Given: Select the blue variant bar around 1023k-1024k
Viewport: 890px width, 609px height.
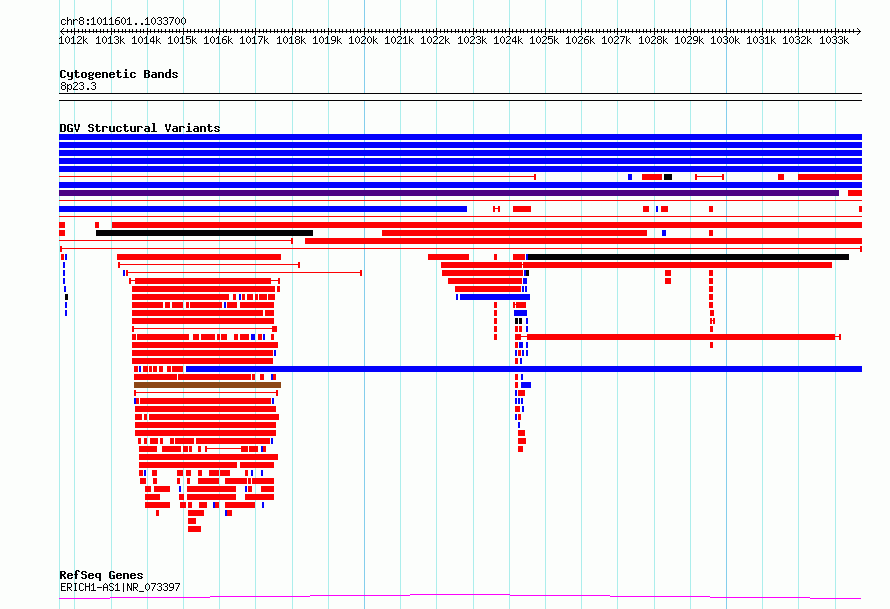Looking at the screenshot, I should click(x=495, y=297).
